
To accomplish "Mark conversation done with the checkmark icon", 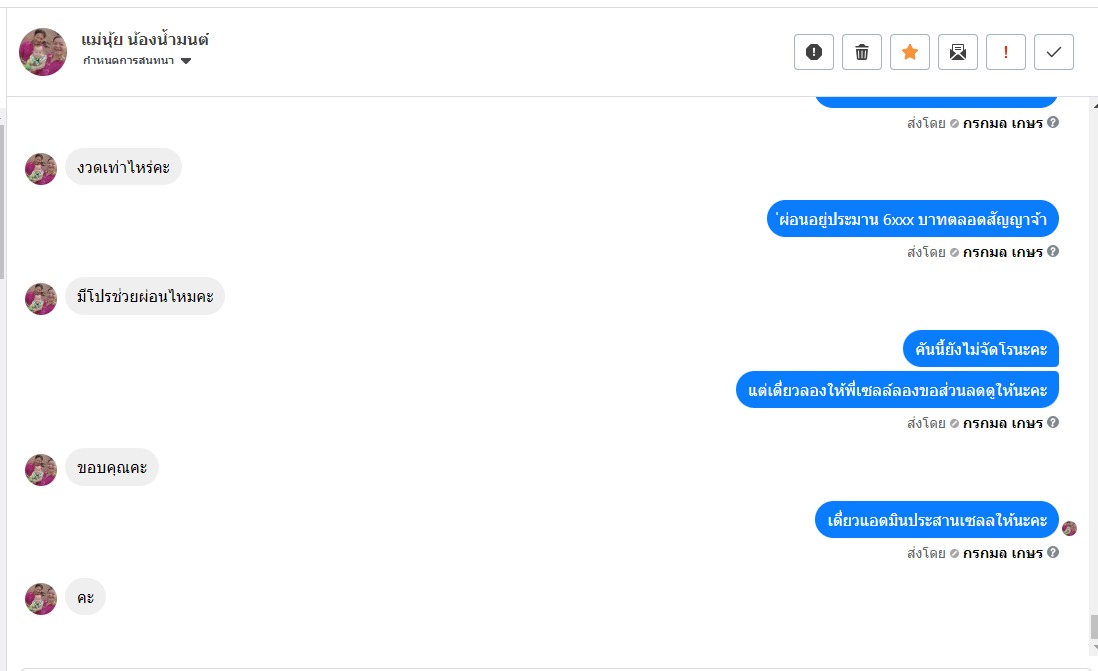I will [x=1053, y=52].
